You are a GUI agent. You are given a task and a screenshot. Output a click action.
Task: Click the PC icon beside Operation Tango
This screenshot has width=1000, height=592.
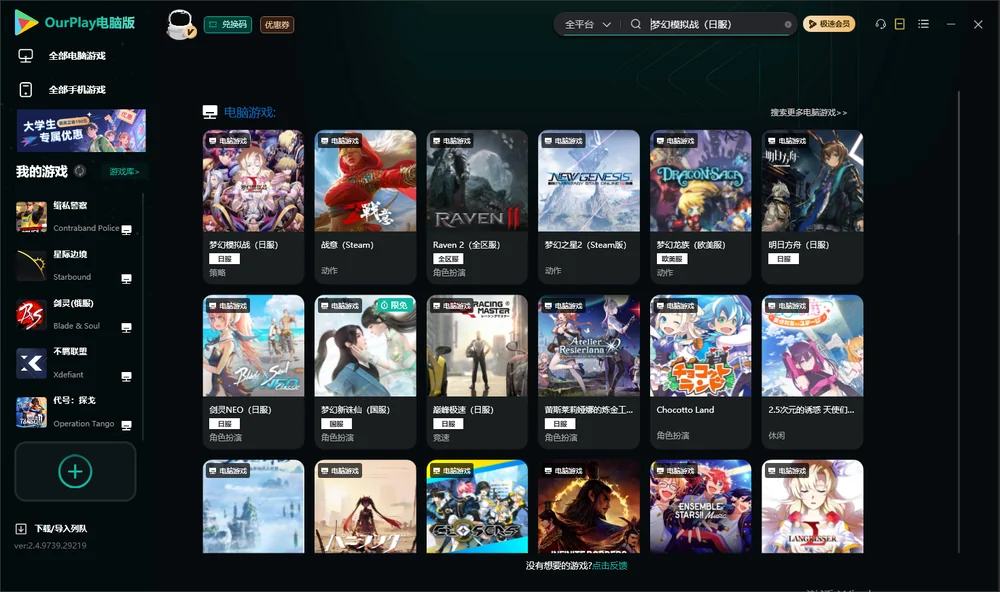click(x=126, y=426)
